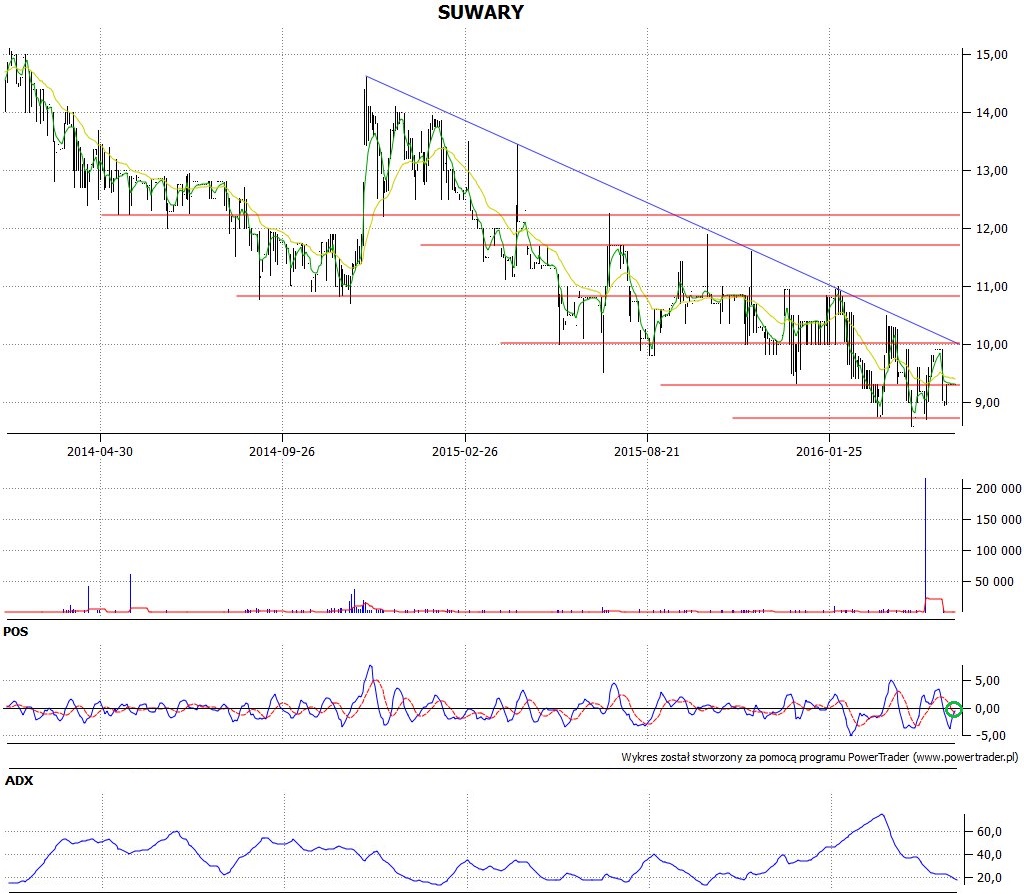Screen dimensions: 1024x894
Task: Click the 12,00 price axis label
Action: click(x=992, y=229)
